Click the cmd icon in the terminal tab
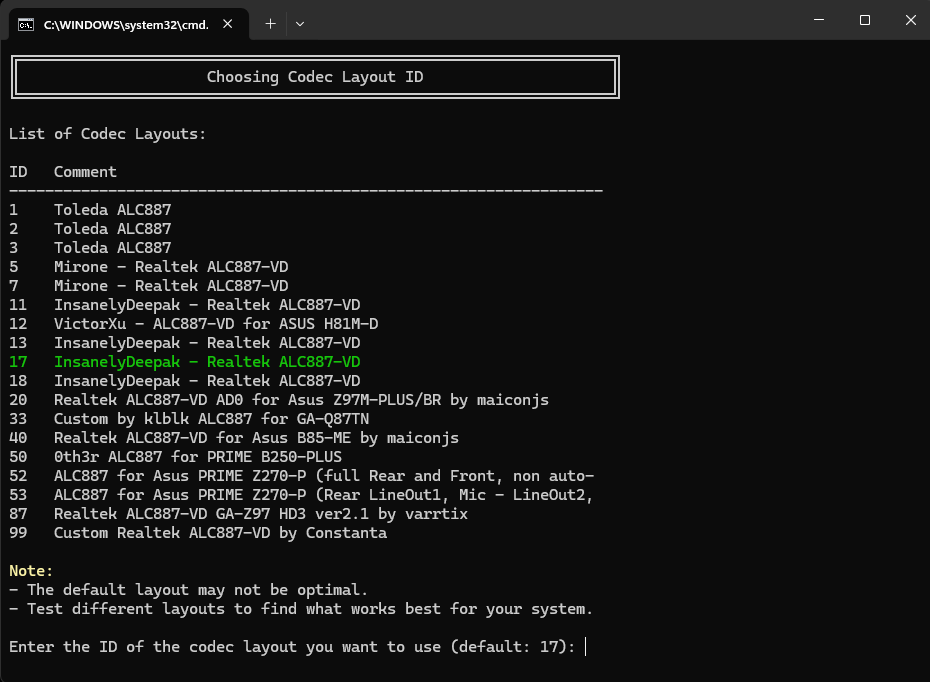Image resolution: width=930 pixels, height=682 pixels. 26,24
